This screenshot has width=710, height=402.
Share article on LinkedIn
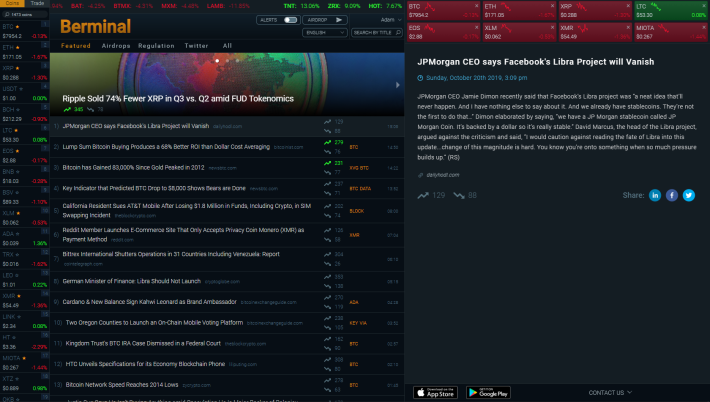pyautogui.click(x=655, y=195)
